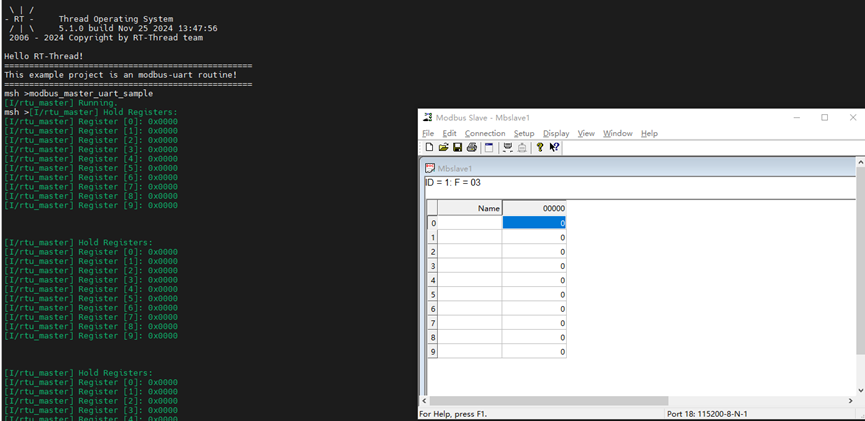The width and height of the screenshot is (865, 421).
Task: Click the Disconnect toolbar icon
Action: [x=522, y=147]
